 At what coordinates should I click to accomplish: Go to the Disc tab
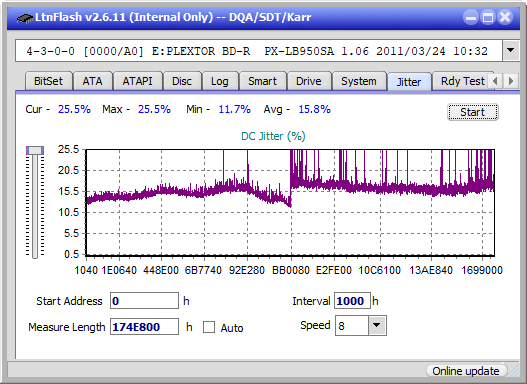(x=182, y=81)
